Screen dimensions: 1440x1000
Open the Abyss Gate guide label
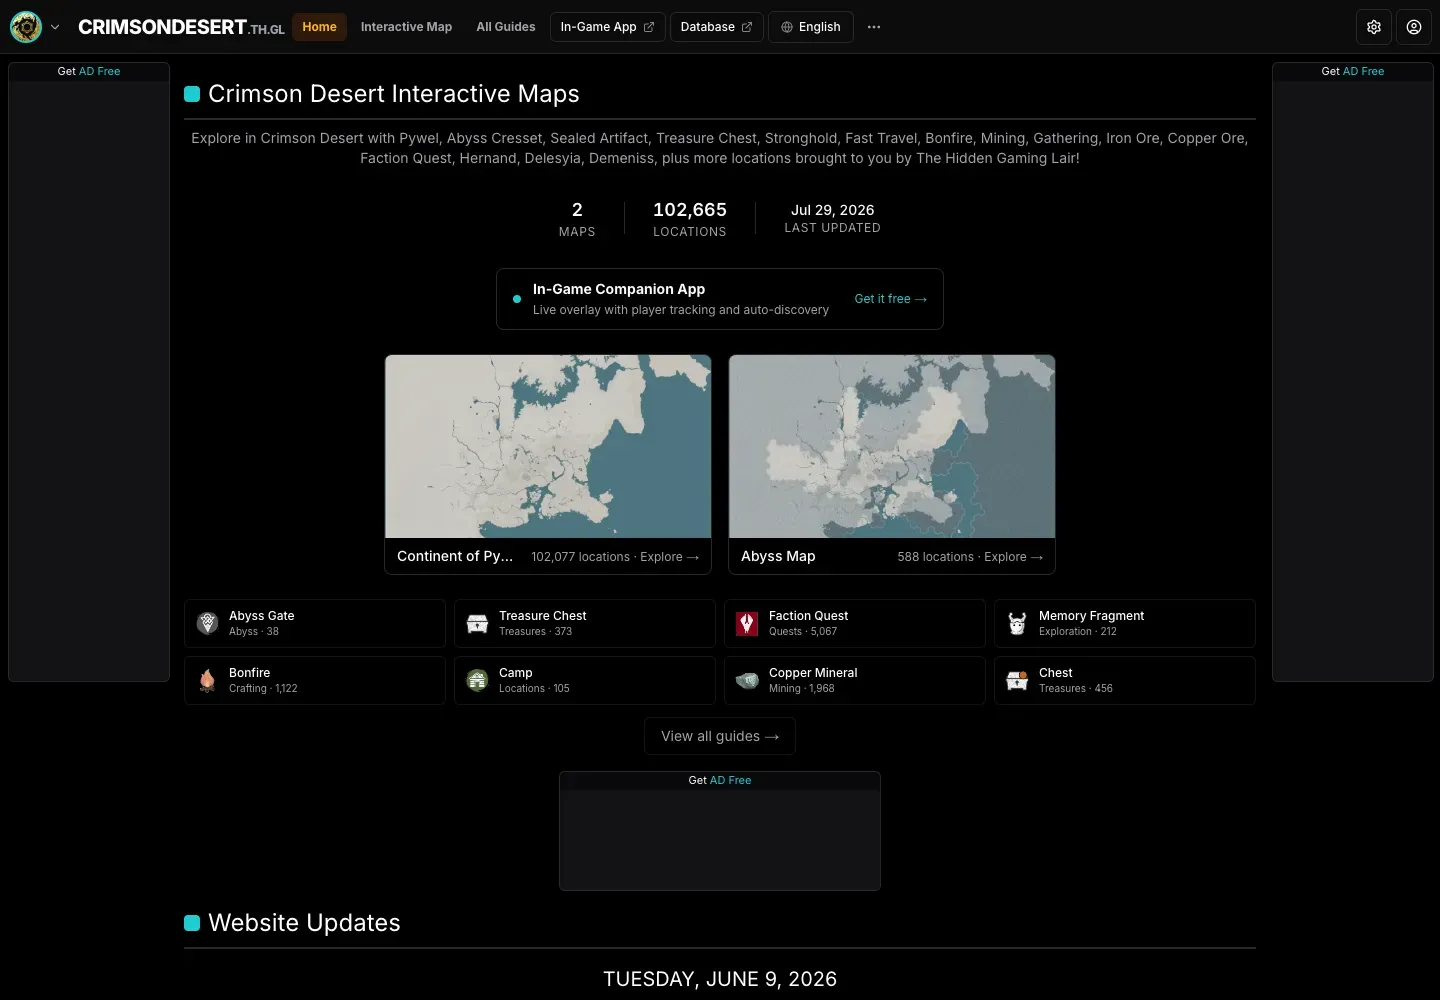262,616
